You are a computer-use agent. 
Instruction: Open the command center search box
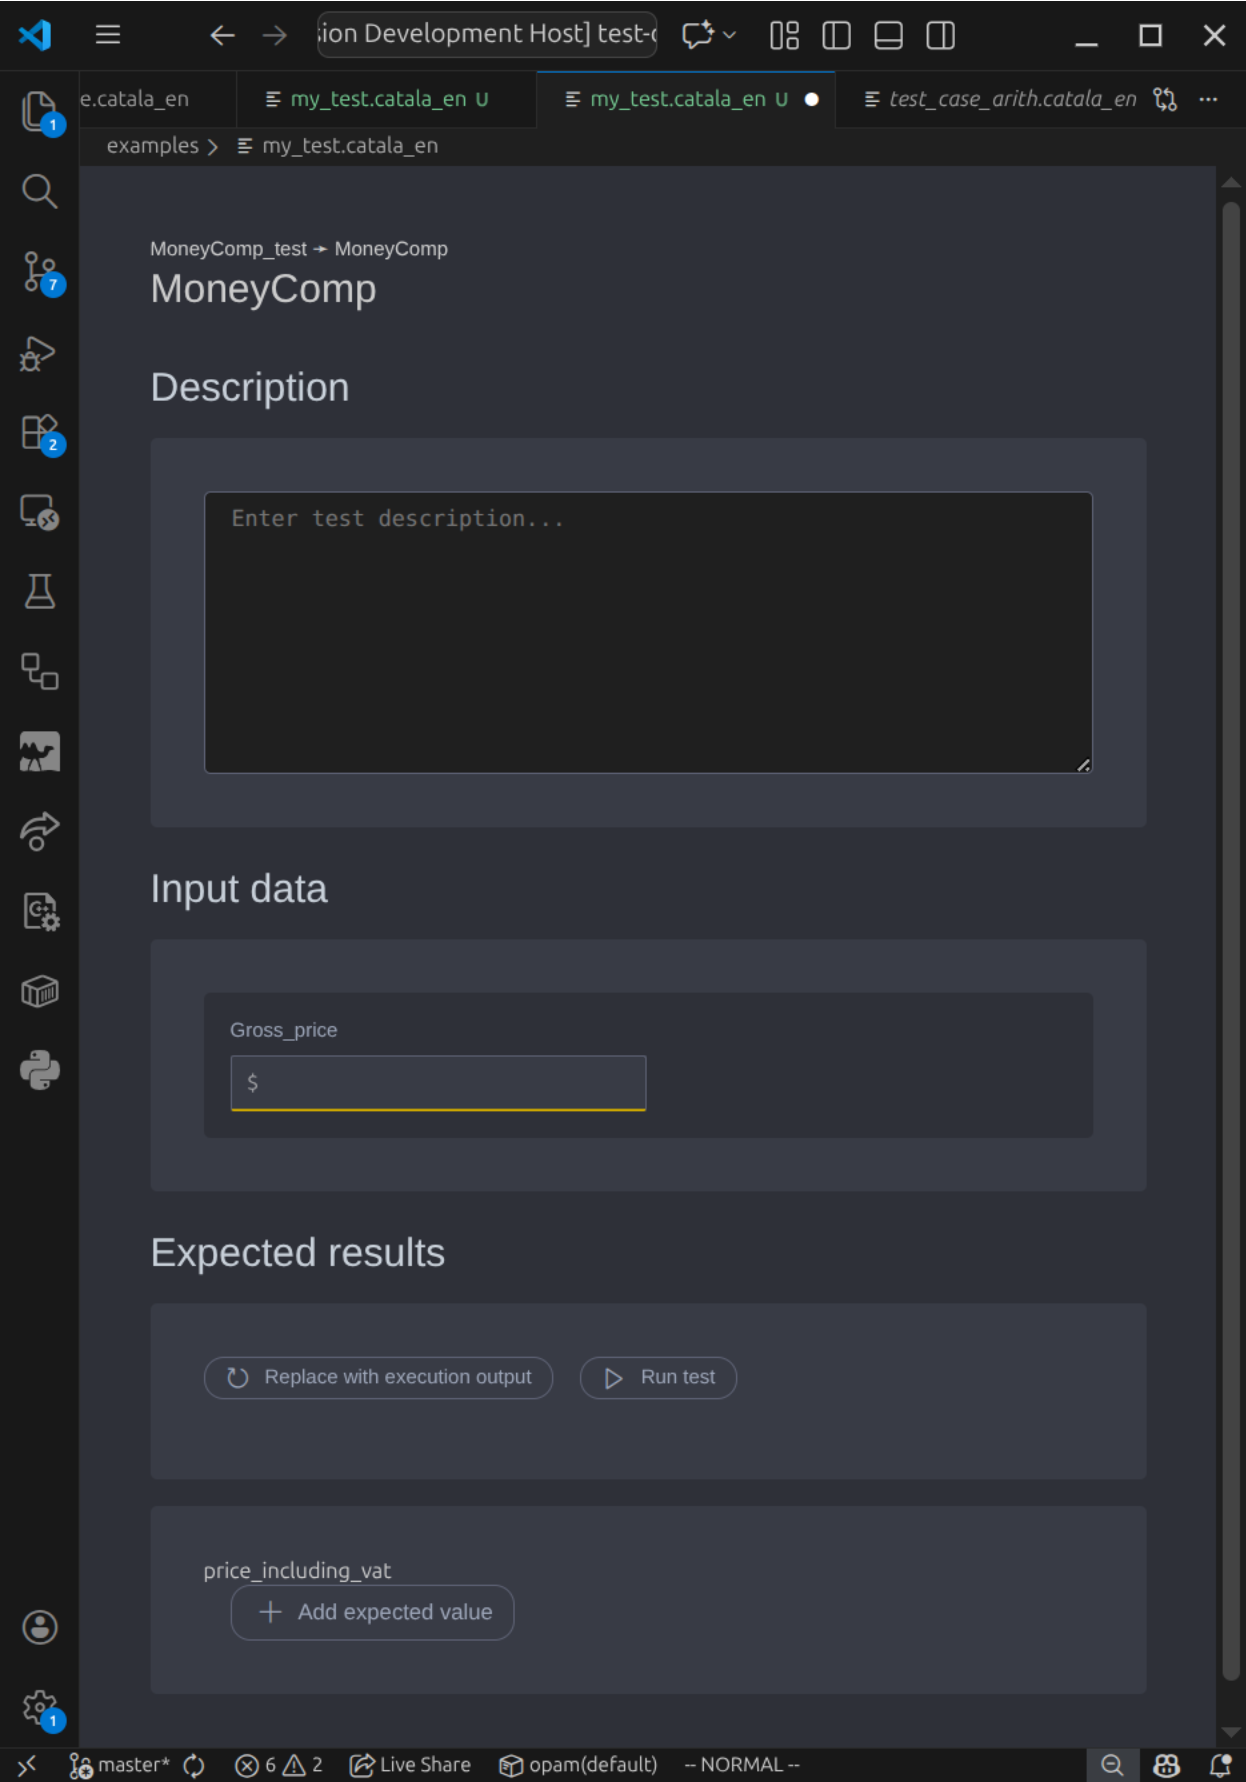487,34
